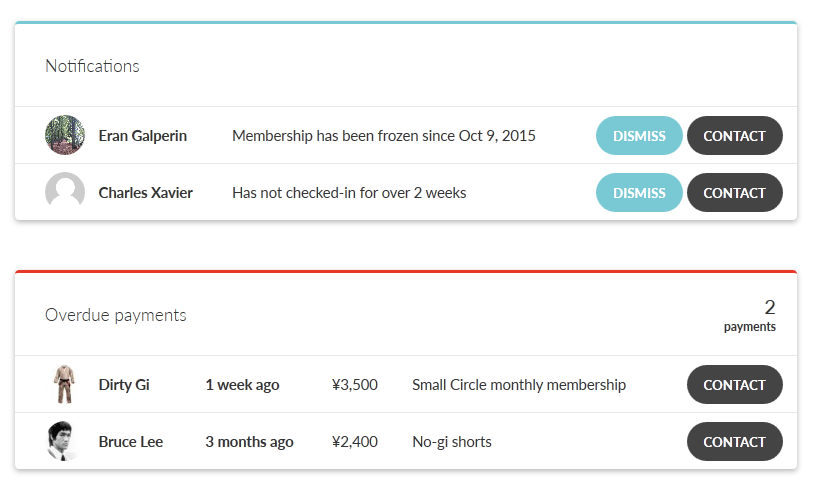Open Bruce Lee's profile photo
This screenshot has width=818, height=485.
64,441
